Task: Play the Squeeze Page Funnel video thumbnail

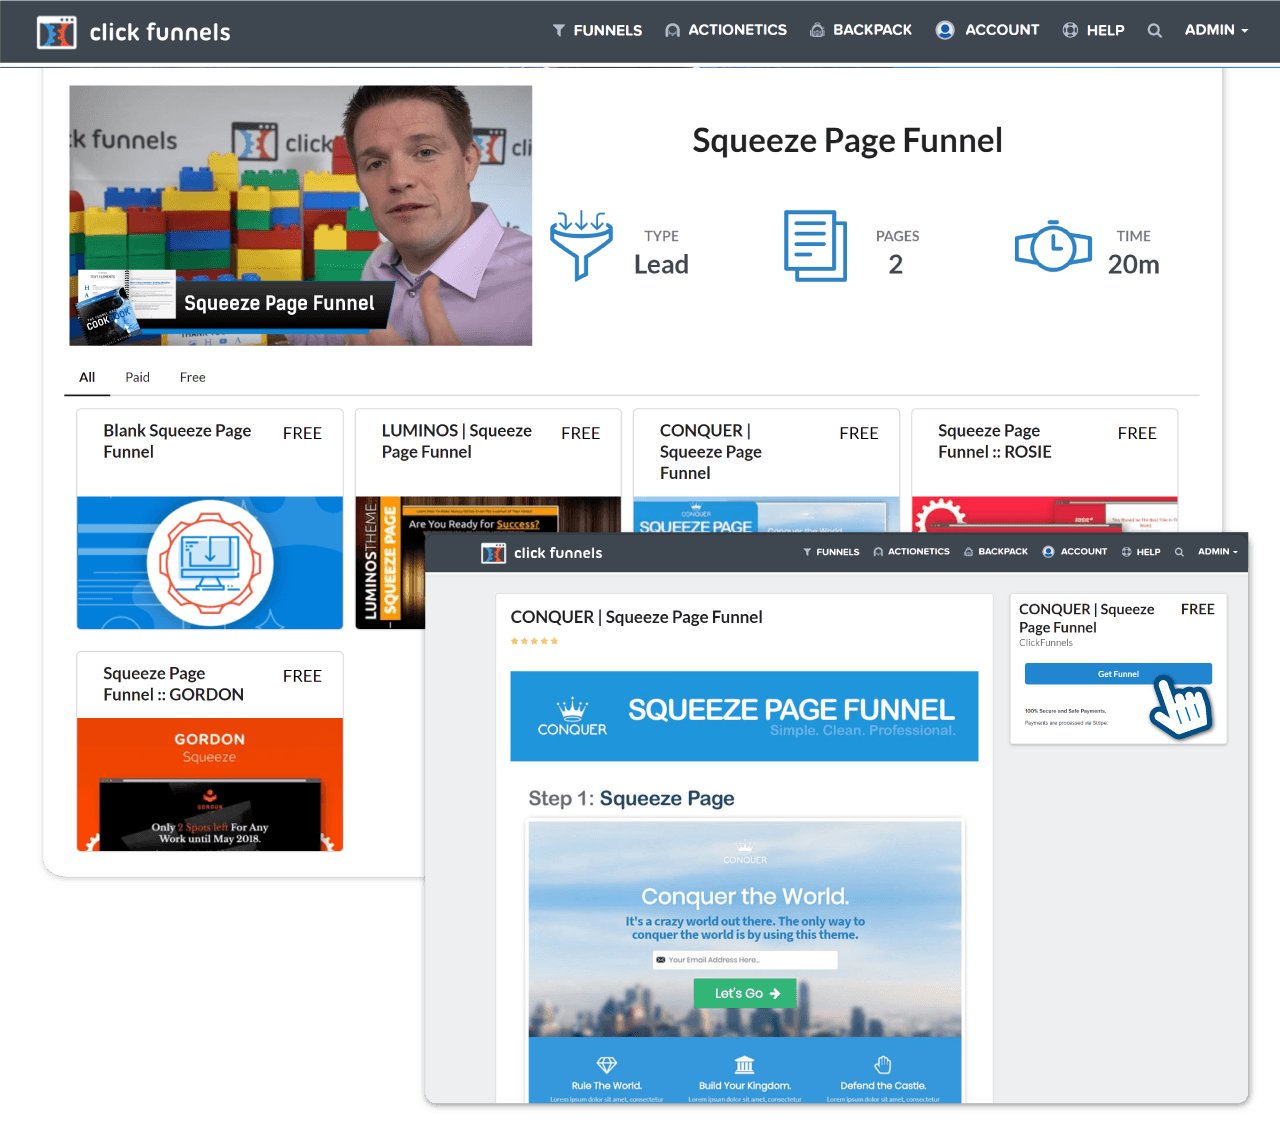Action: (x=300, y=215)
